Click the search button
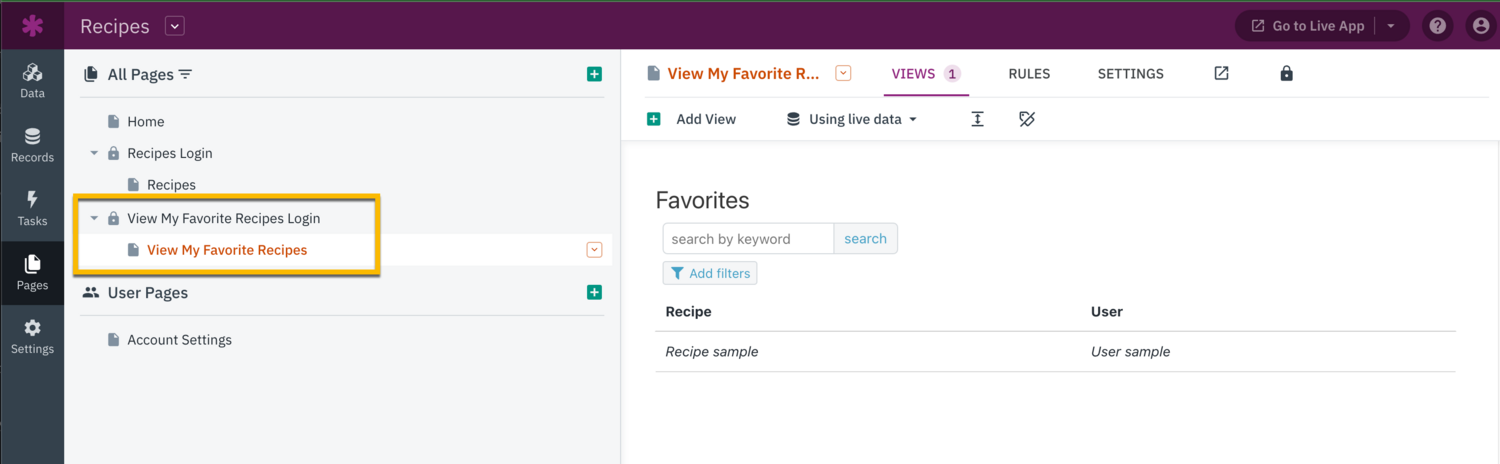 tap(865, 238)
